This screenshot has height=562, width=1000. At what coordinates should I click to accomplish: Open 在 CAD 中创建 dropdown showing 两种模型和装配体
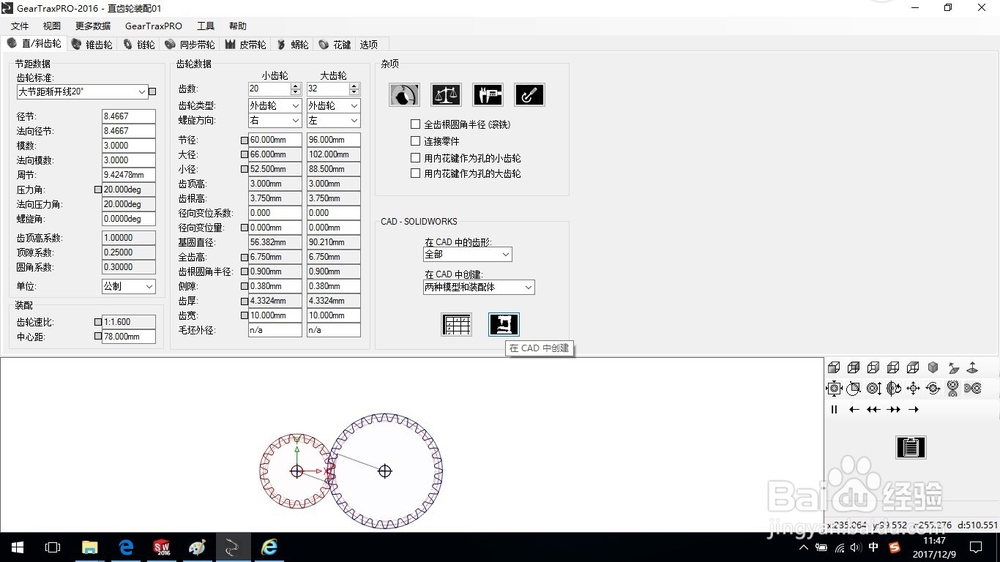click(x=479, y=287)
